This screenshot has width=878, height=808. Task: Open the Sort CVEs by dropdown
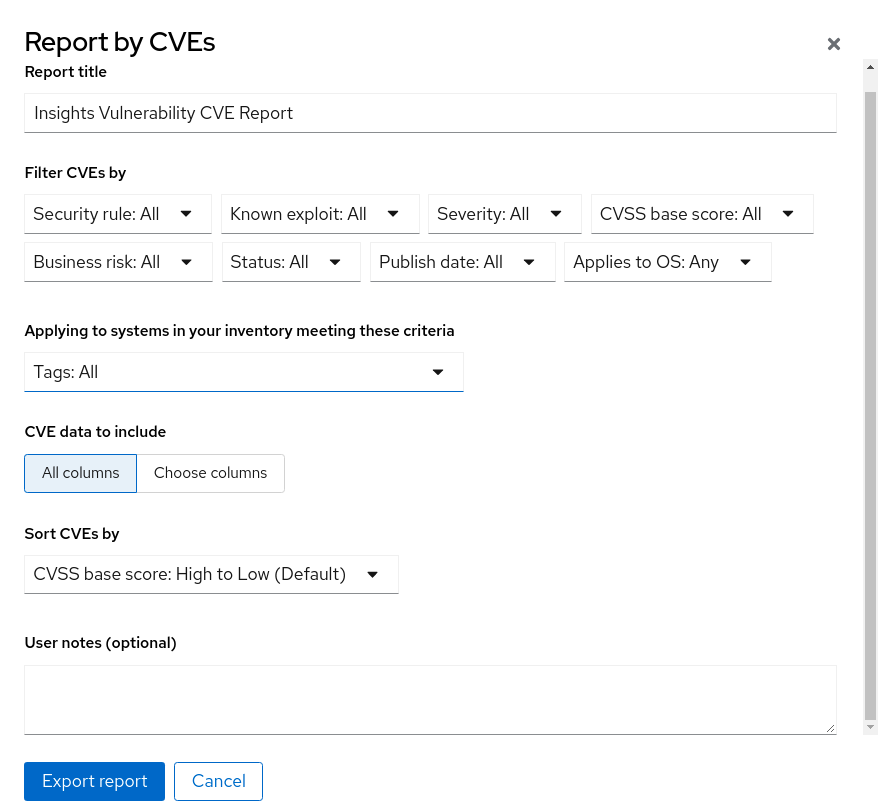[211, 574]
